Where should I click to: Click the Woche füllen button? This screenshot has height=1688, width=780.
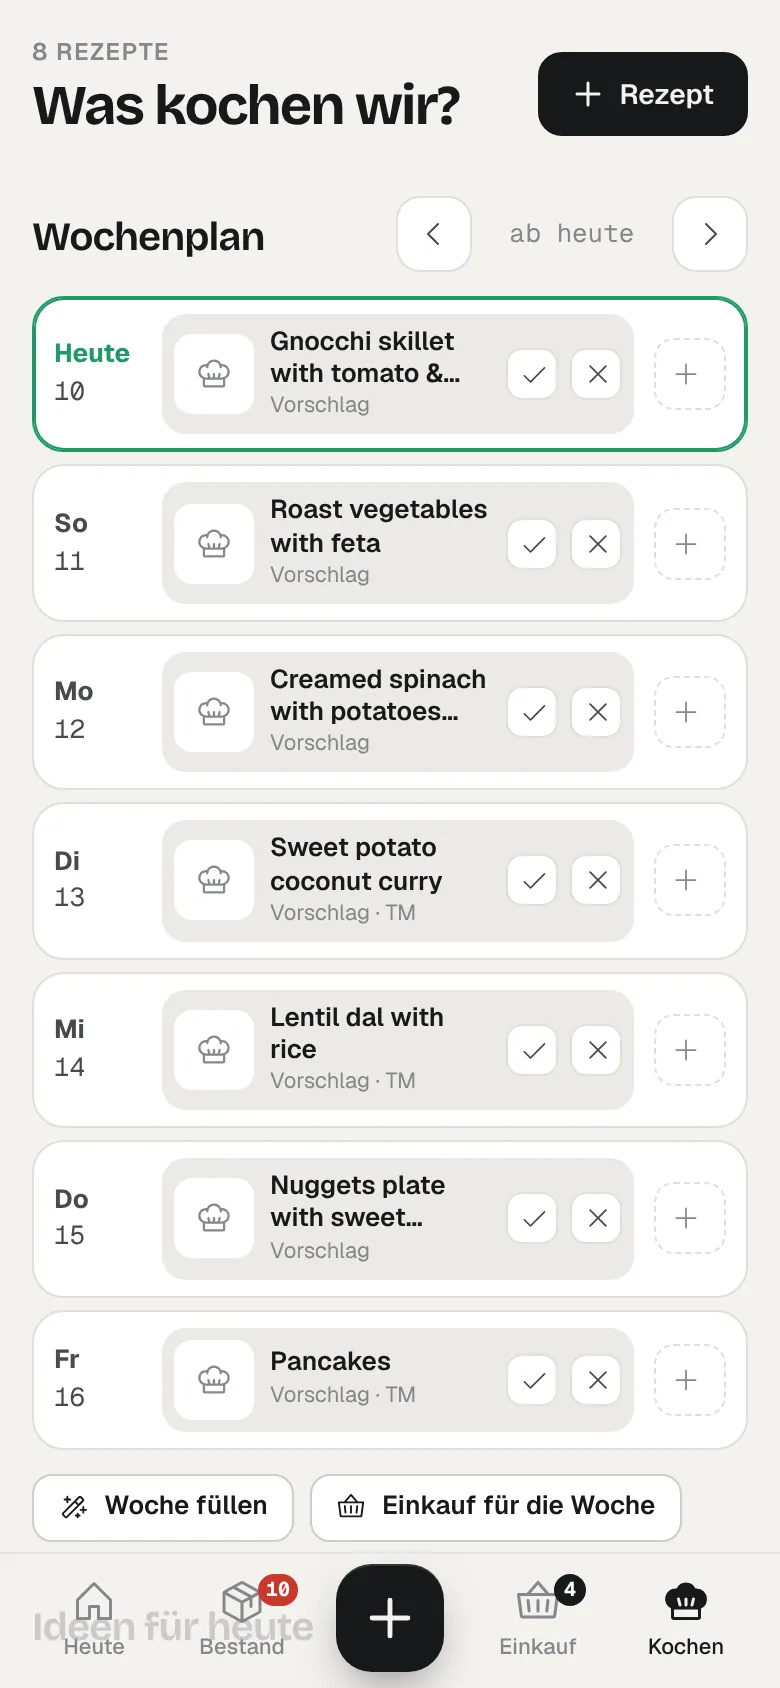(x=163, y=1507)
